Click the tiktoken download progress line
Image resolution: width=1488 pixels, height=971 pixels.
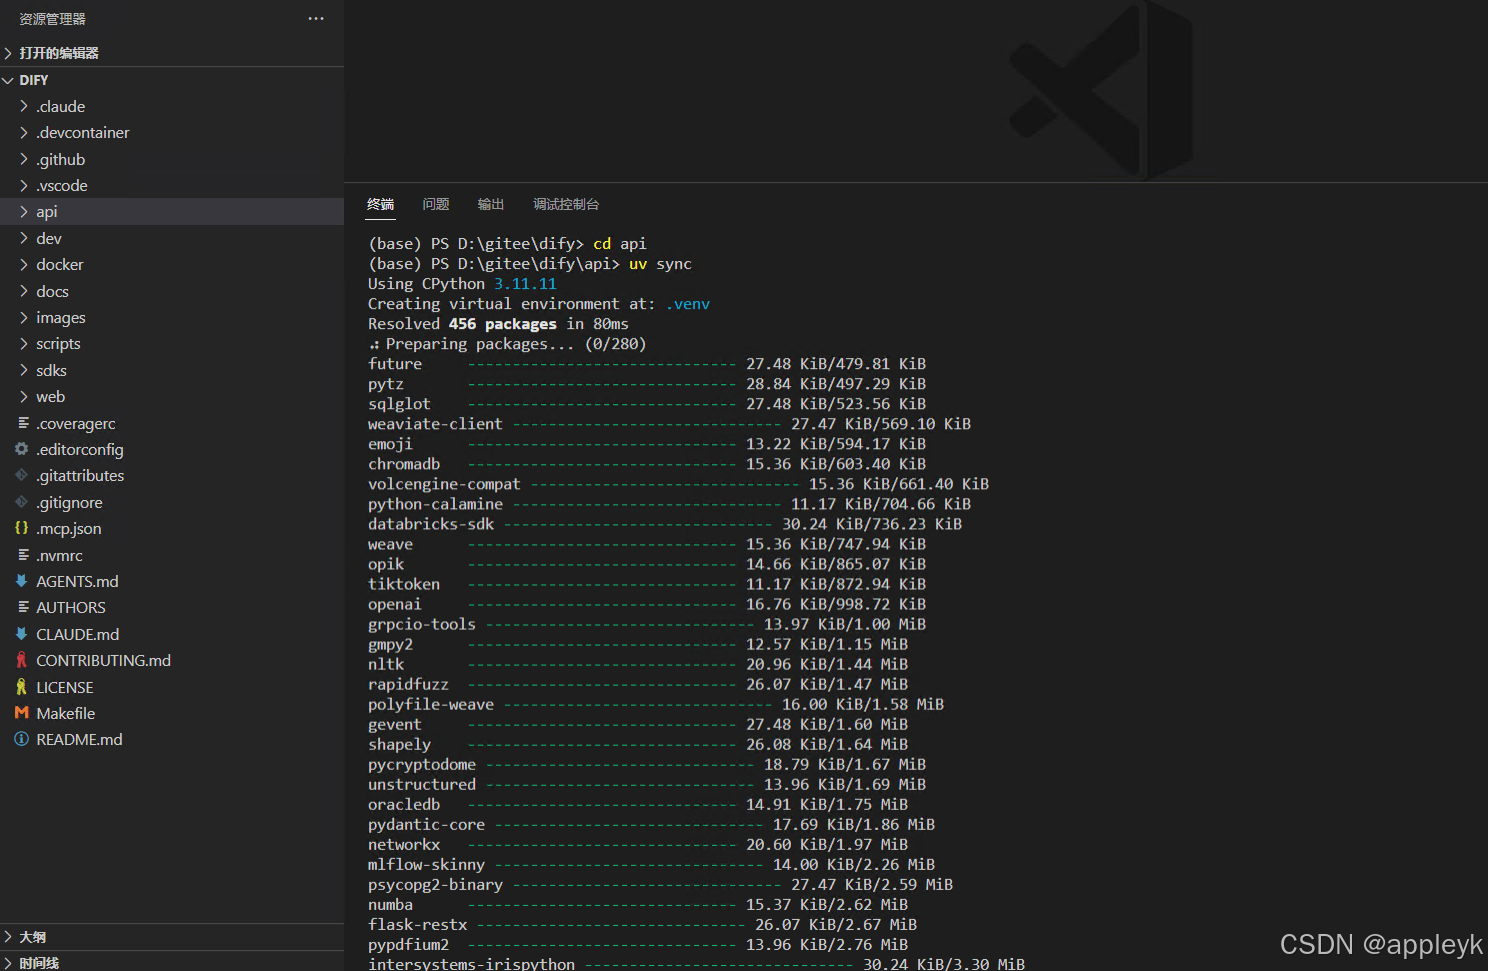pyautogui.click(x=647, y=584)
